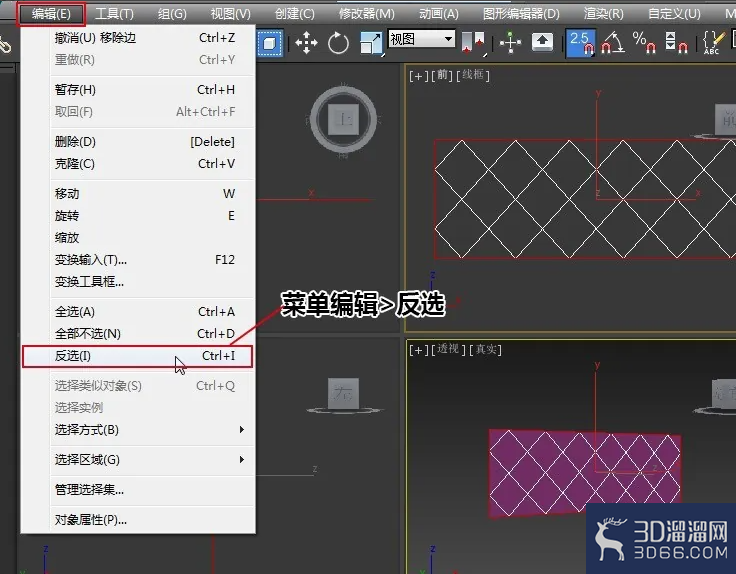Toggle the Percent Snap icon
Screen dimensions: 736x574
tap(644, 42)
